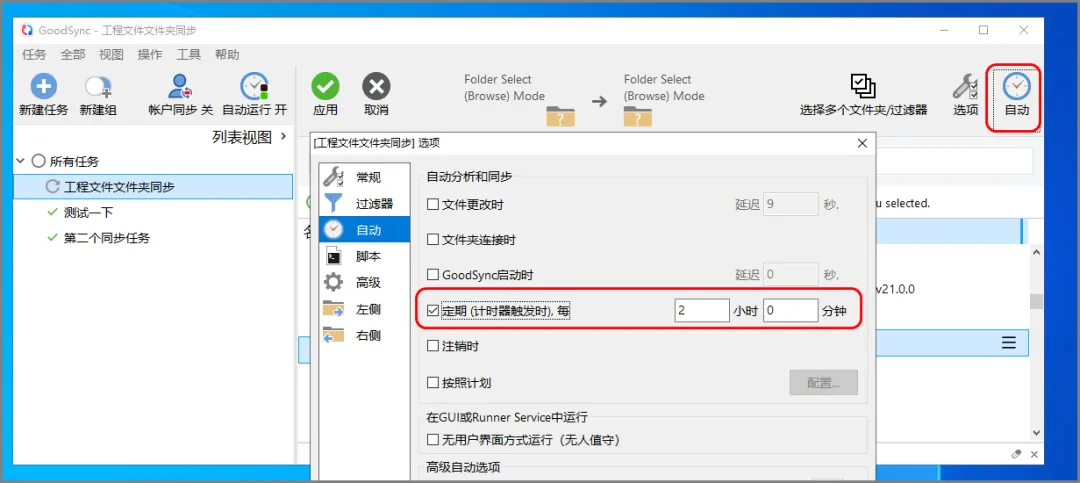Click scrollbar up arrow in background panel
This screenshot has height=483, width=1080.
pyautogui.click(x=1035, y=253)
